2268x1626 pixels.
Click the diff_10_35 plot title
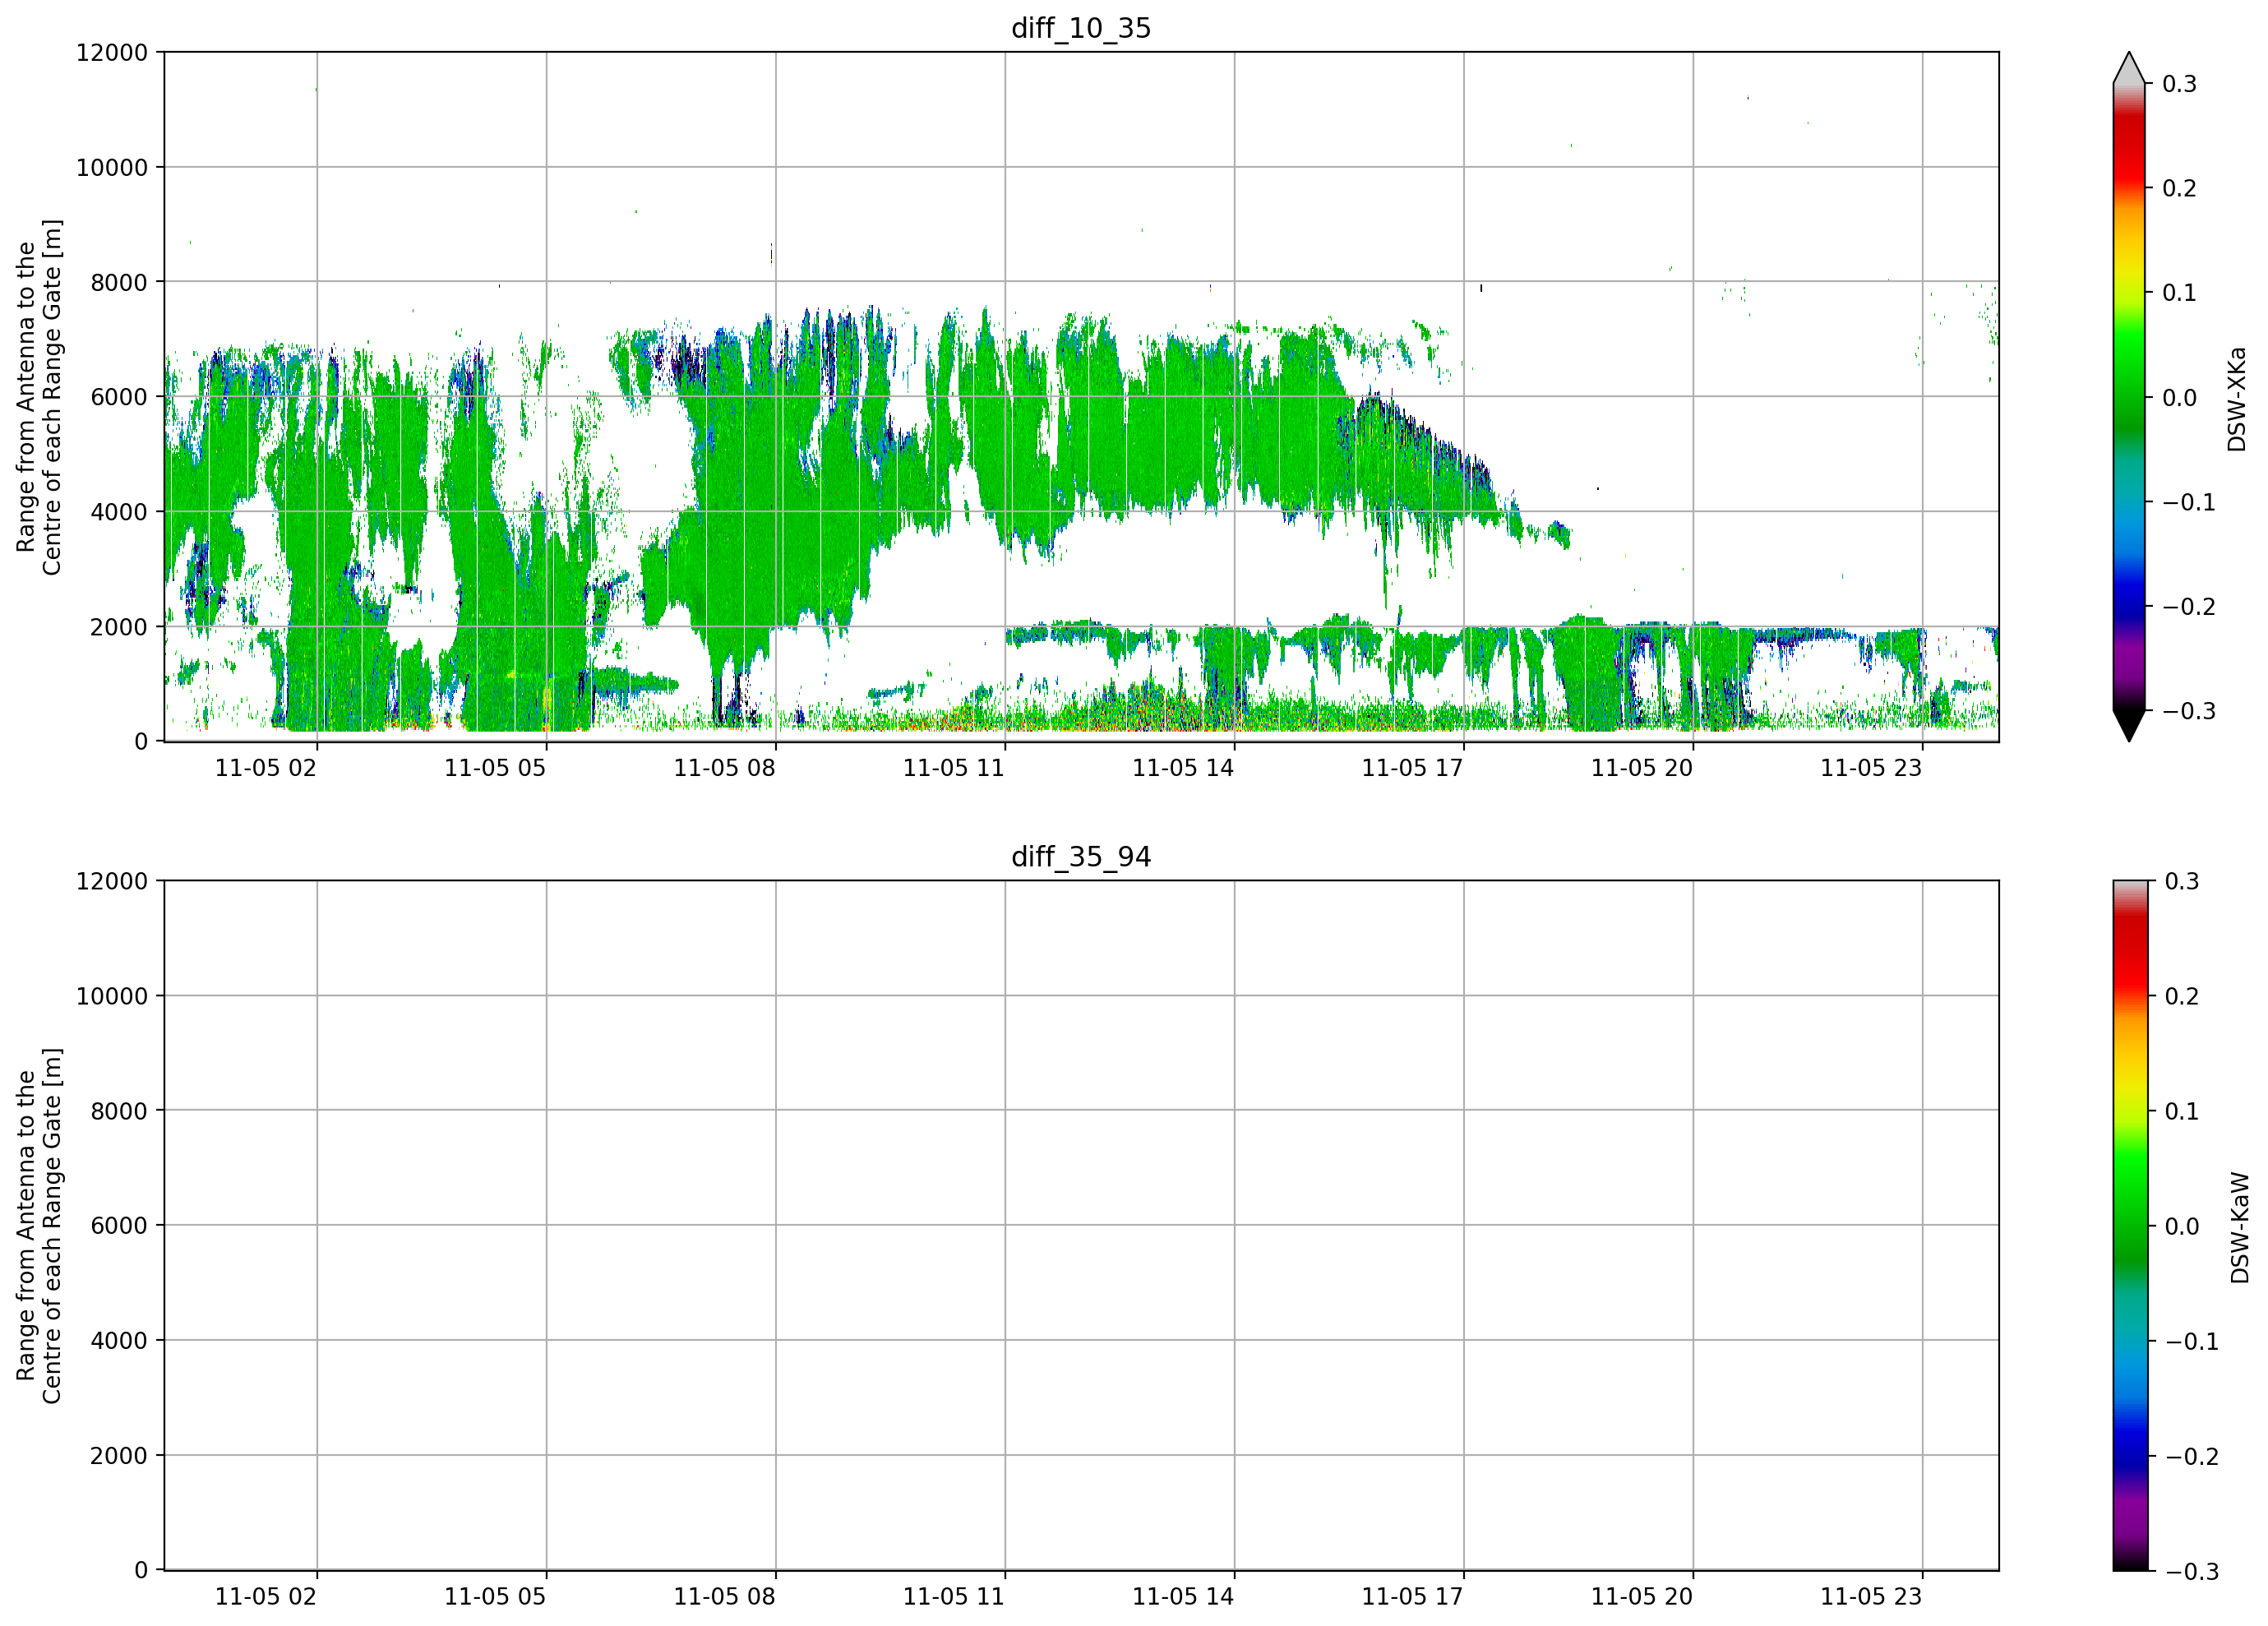pyautogui.click(x=1081, y=28)
